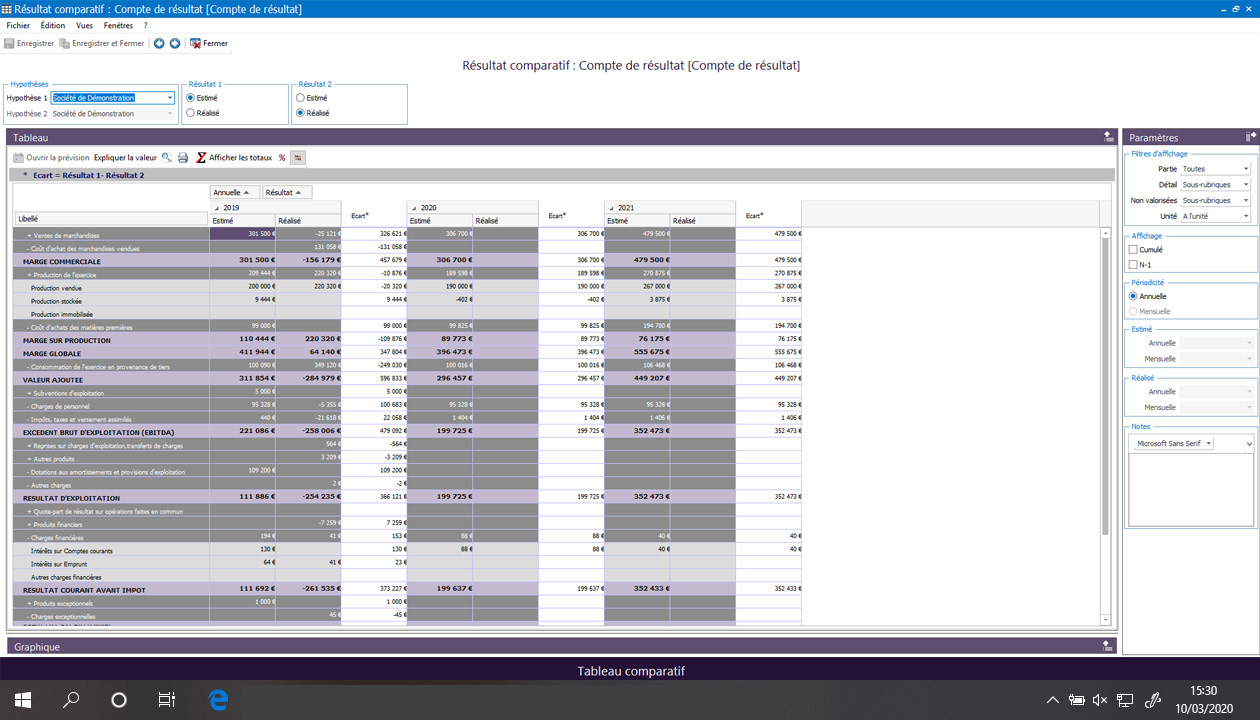
Task: Click Ouvrir la prévision label
Action: coord(57,158)
